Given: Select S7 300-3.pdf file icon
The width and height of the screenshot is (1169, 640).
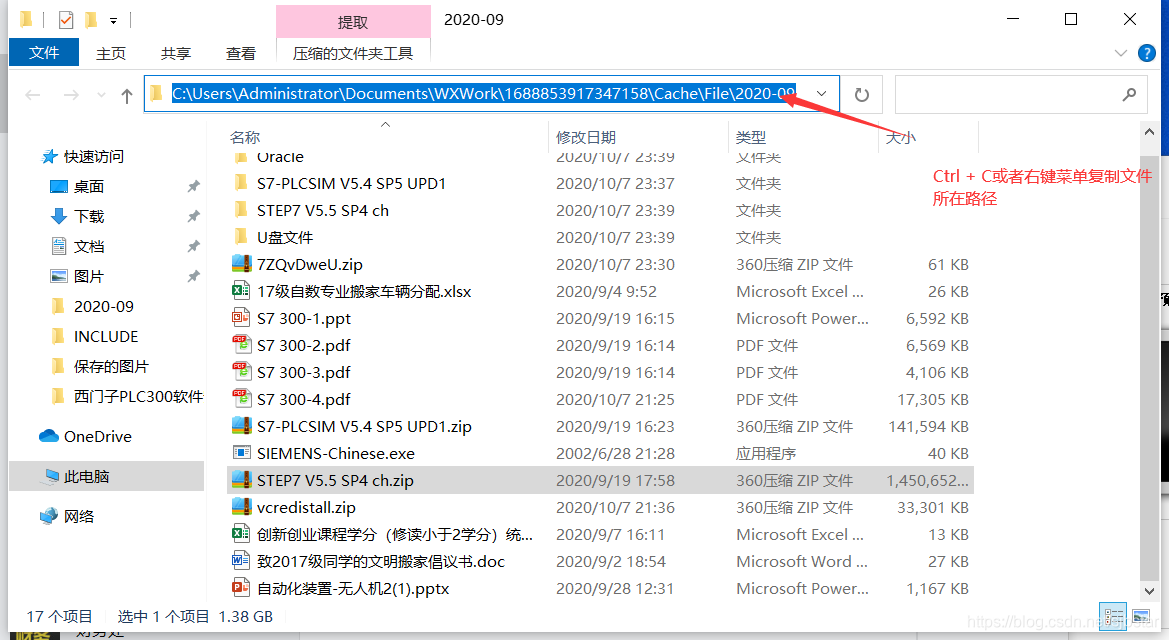Looking at the screenshot, I should [x=241, y=371].
